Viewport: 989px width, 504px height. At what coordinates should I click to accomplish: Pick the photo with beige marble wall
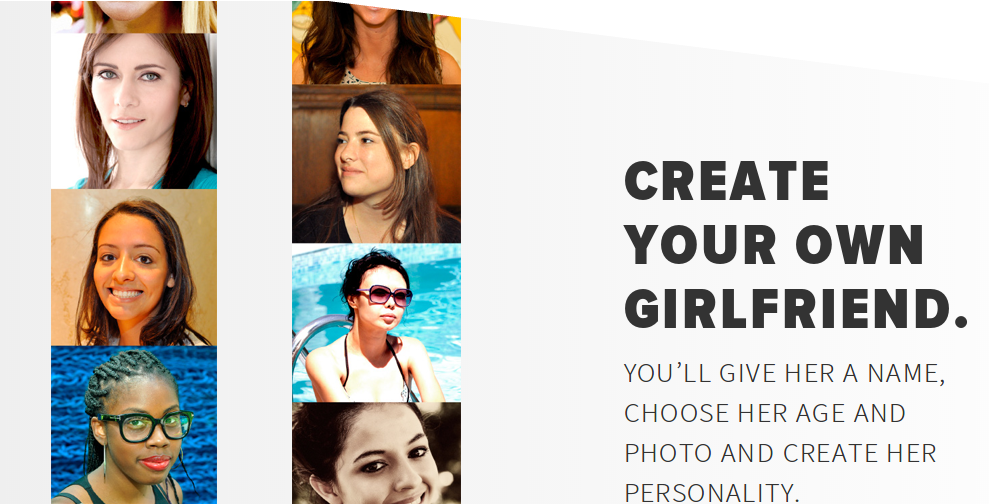(134, 267)
